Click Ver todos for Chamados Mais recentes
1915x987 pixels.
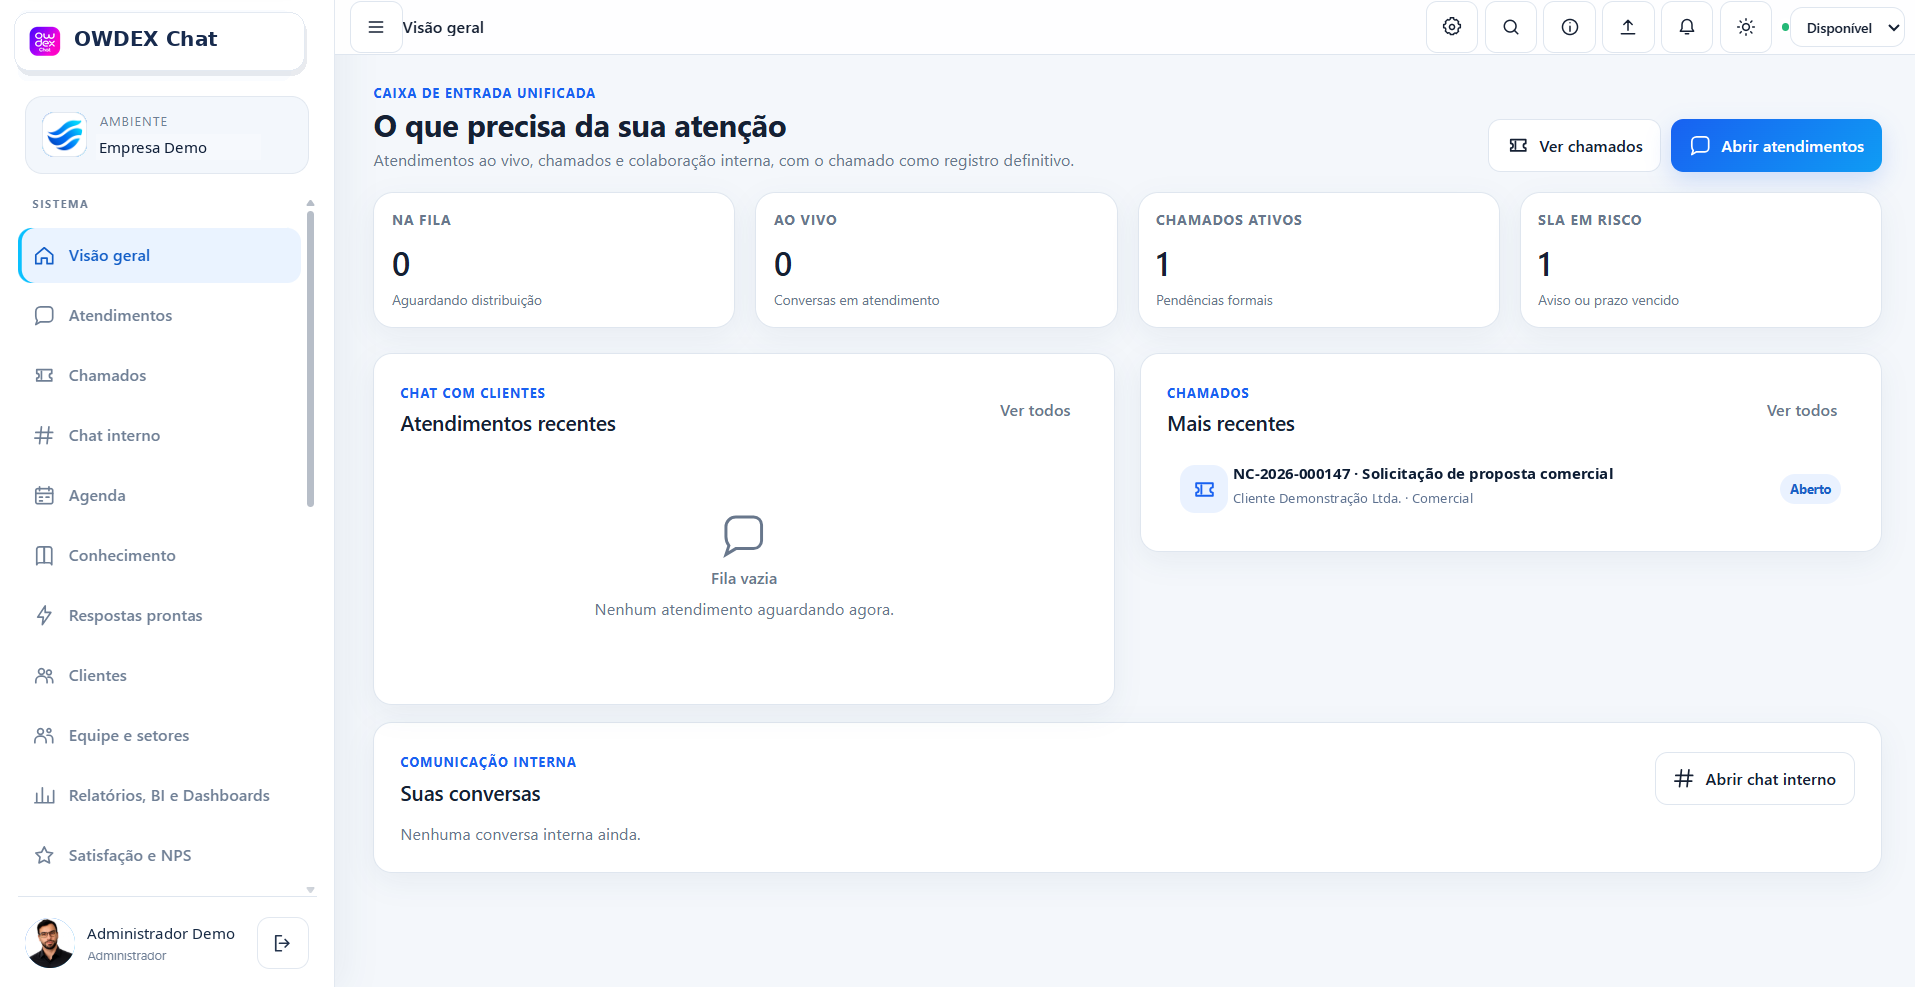coord(1802,411)
